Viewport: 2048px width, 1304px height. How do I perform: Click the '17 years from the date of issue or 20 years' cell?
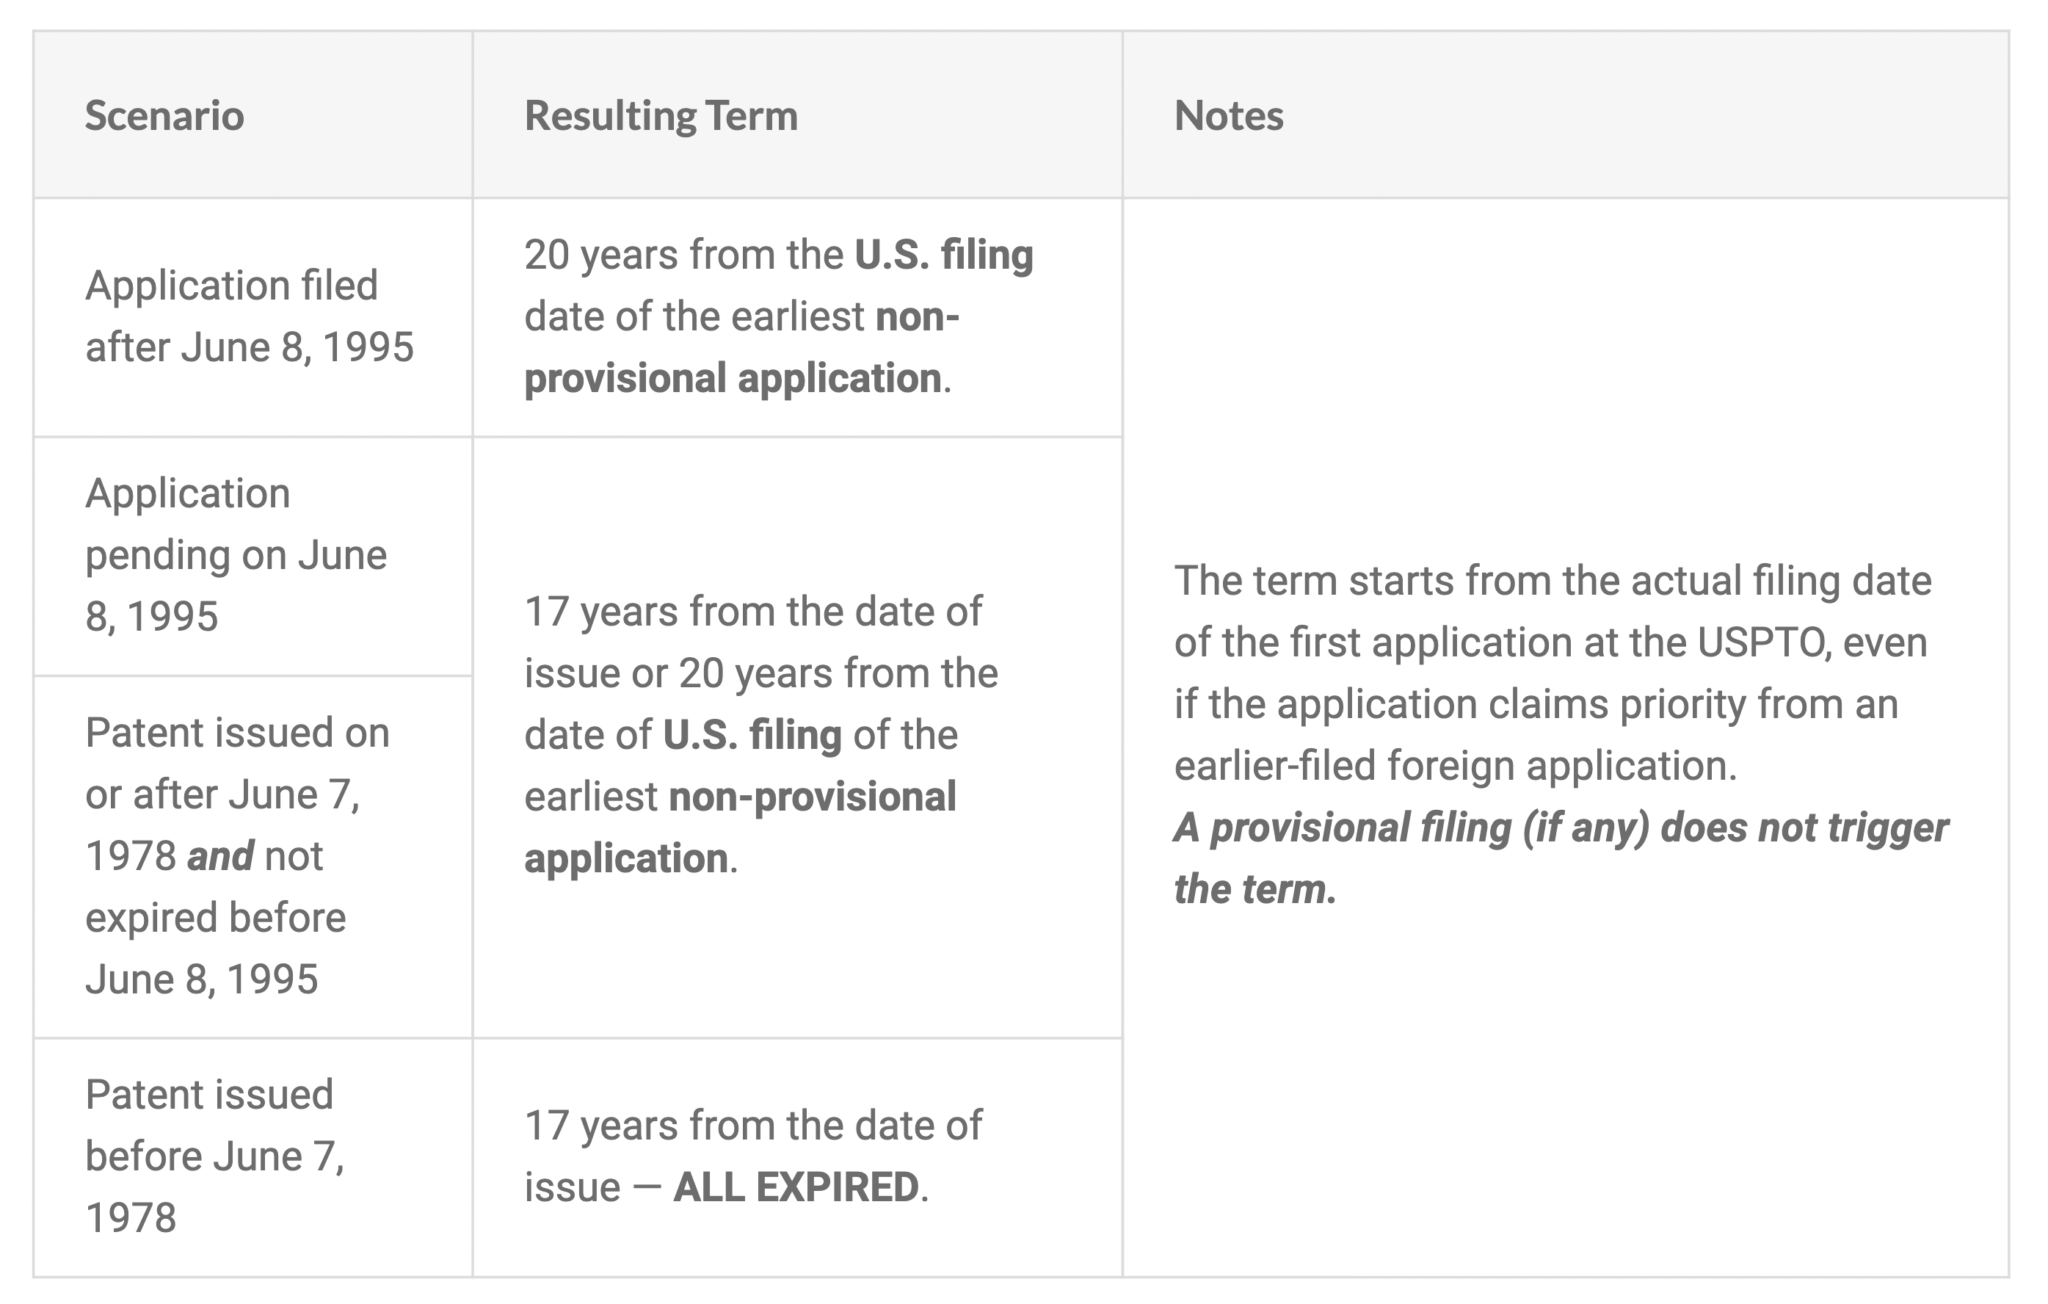[x=797, y=737]
